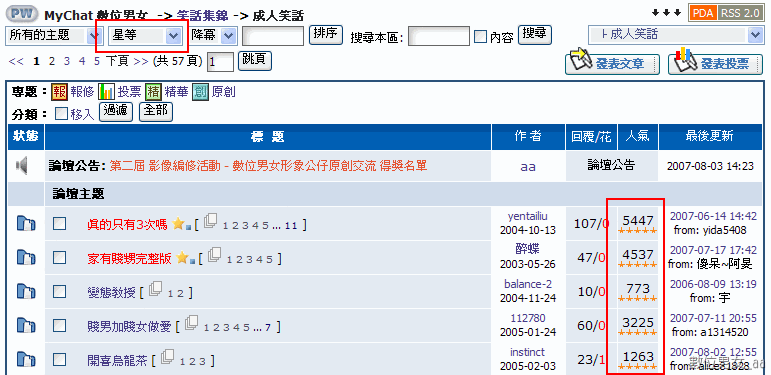The image size is (771, 375).
Task: Open page 11 of 真的只有3次嗎 thread
Action: [291, 226]
